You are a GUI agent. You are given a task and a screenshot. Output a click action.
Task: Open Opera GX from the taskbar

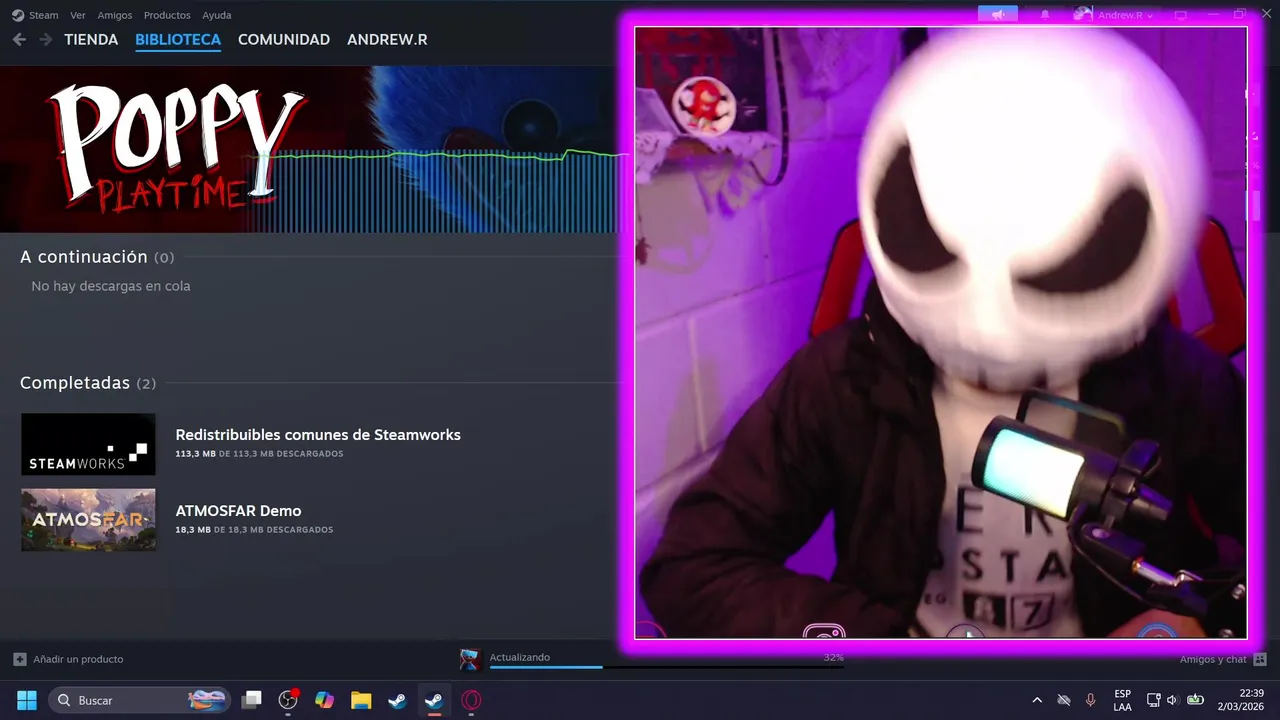471,700
